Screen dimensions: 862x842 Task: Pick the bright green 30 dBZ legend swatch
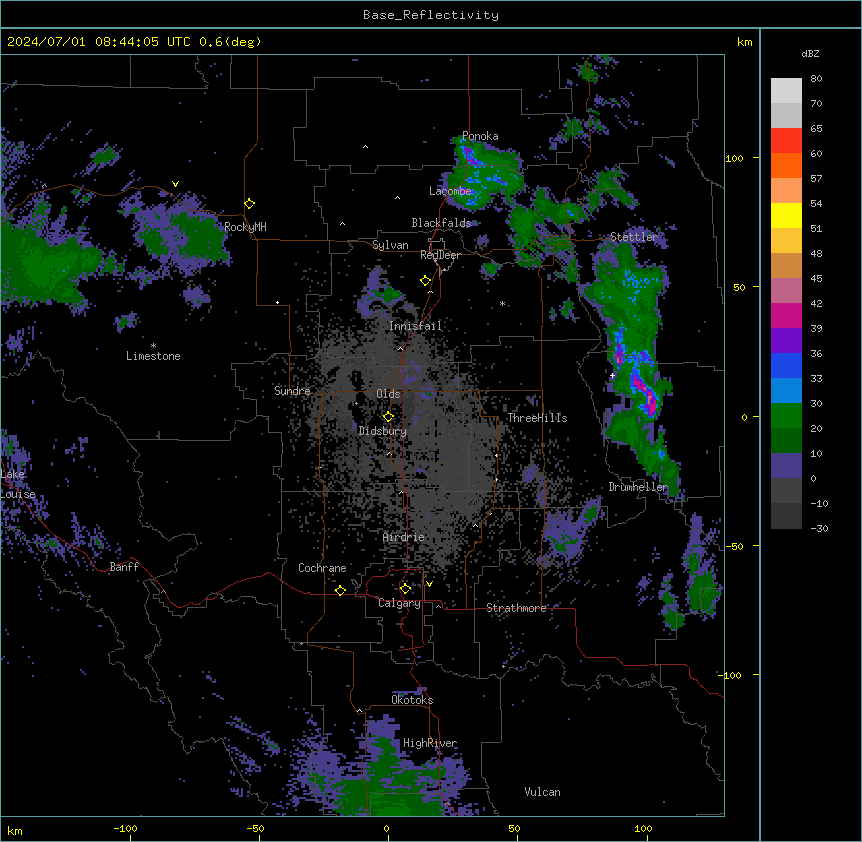point(786,416)
